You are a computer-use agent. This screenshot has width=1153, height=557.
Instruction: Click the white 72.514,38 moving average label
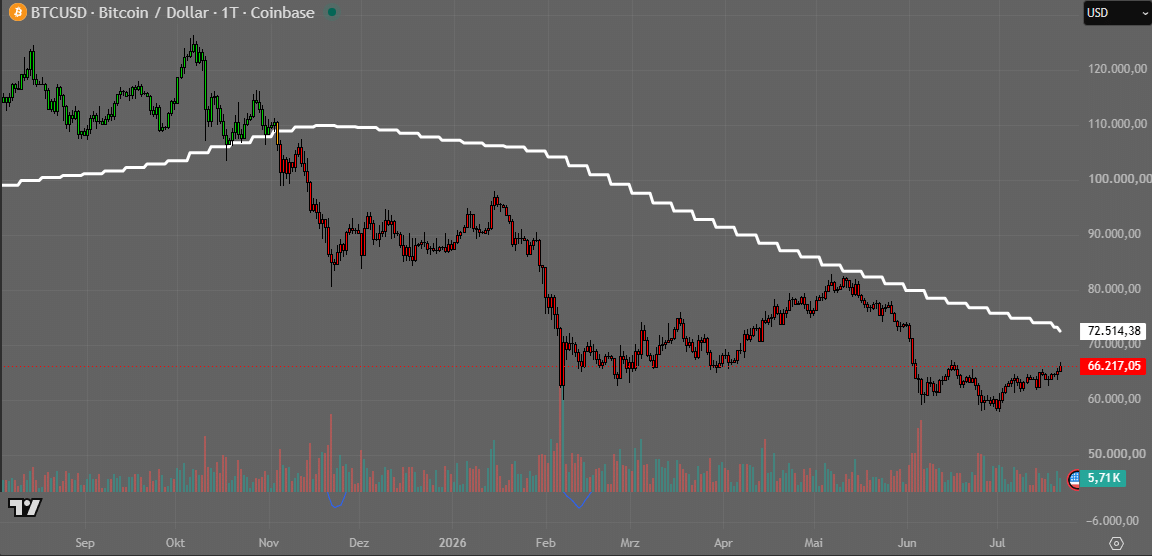(1113, 330)
